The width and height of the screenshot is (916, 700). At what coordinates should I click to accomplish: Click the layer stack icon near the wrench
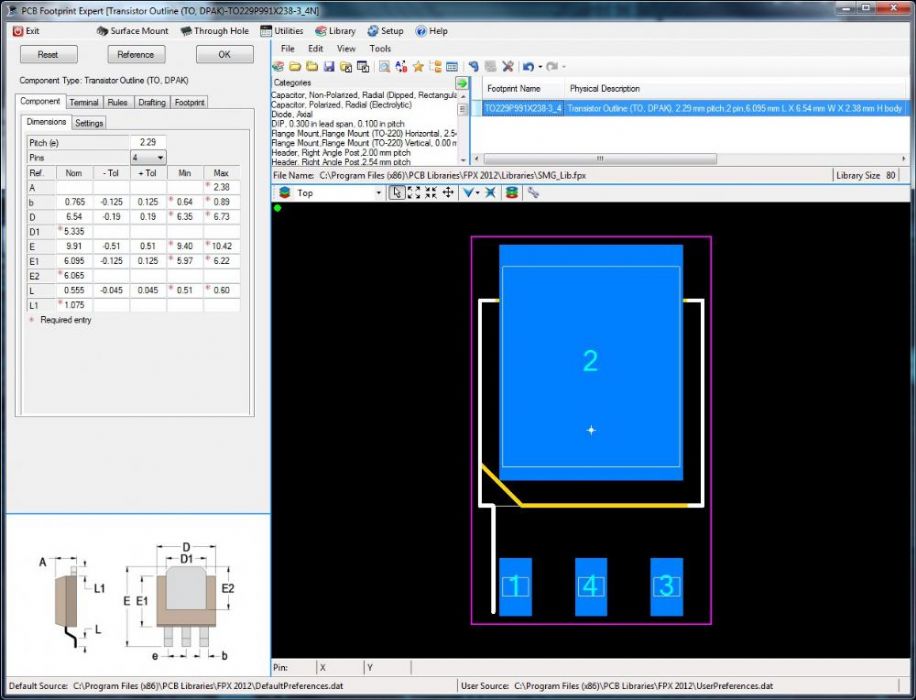point(511,193)
